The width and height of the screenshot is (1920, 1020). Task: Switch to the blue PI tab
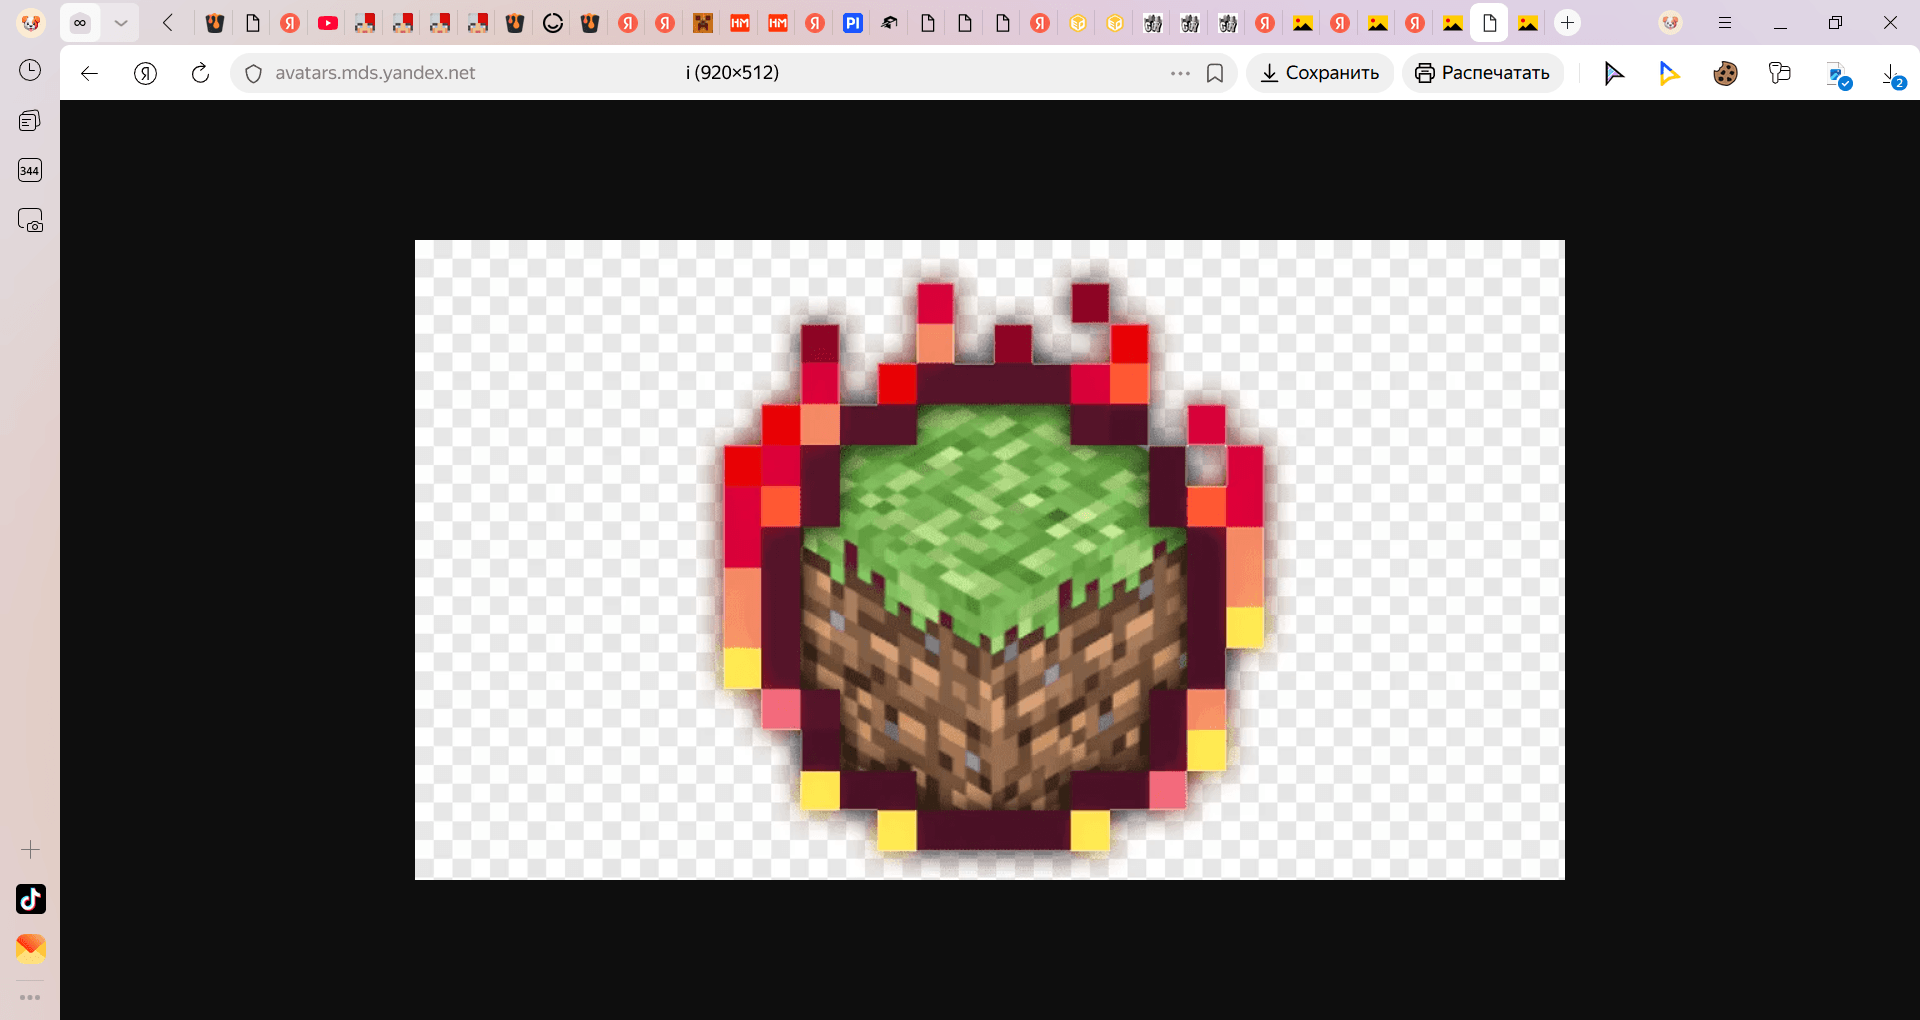[x=853, y=23]
